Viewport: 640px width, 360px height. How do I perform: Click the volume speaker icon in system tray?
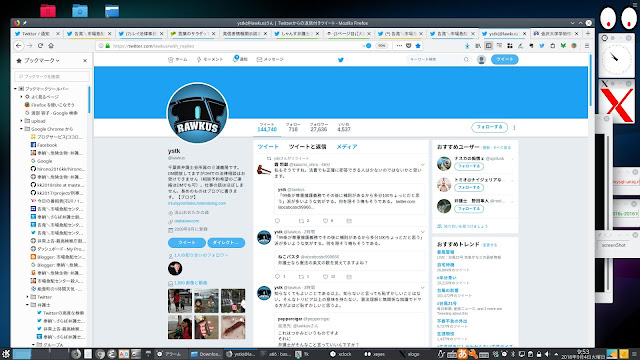click(x=547, y=354)
